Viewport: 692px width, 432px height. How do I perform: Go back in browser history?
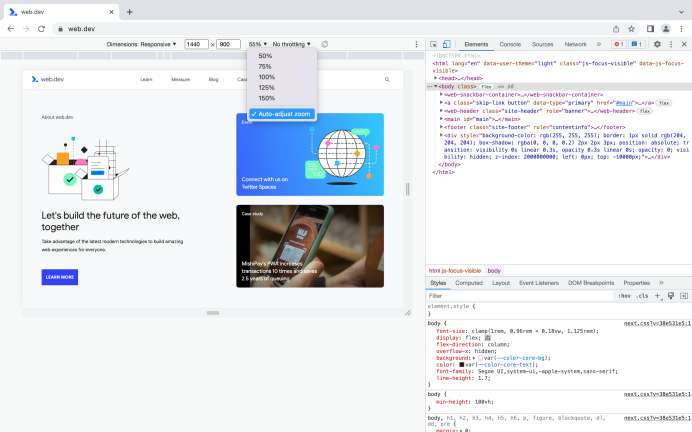[11, 29]
